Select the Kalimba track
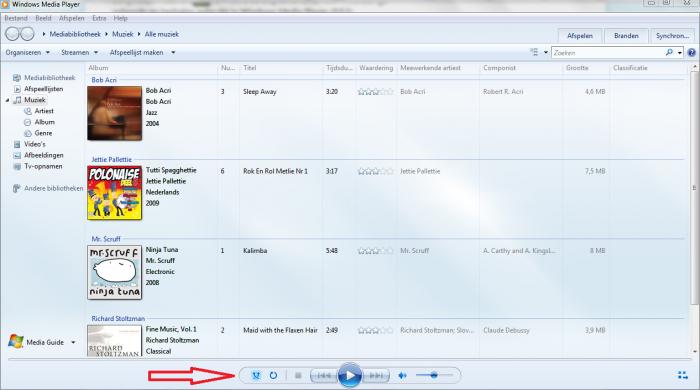700x390 pixels. pyautogui.click(x=255, y=251)
